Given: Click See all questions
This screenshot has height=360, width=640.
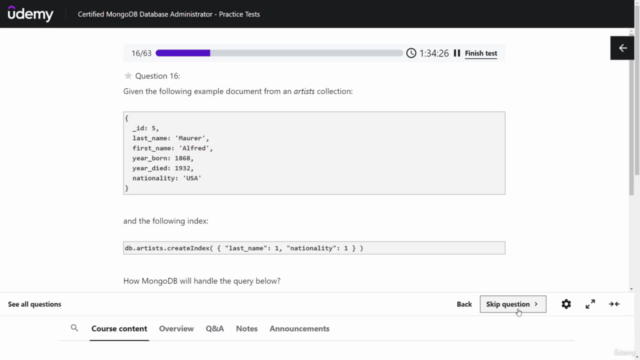Looking at the screenshot, I should click(35, 304).
